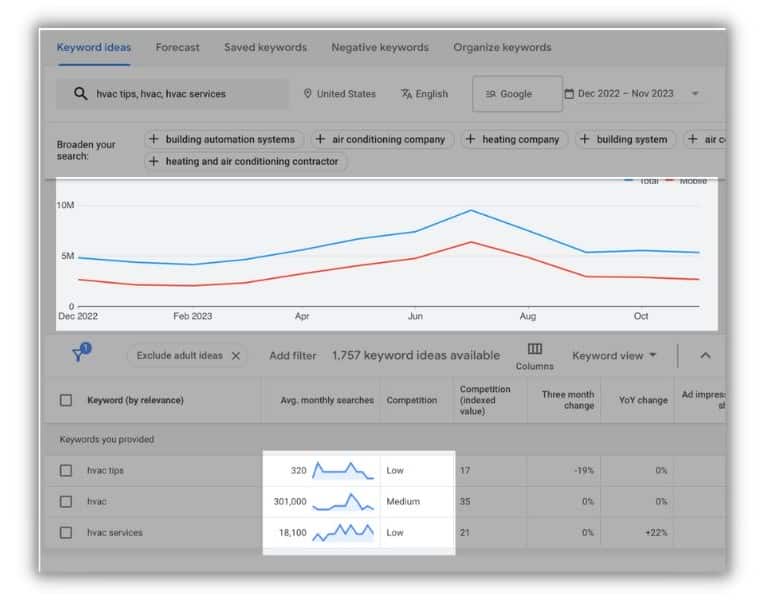Select the Google search network button
Viewport: 764px width, 600px height.
coord(517,94)
